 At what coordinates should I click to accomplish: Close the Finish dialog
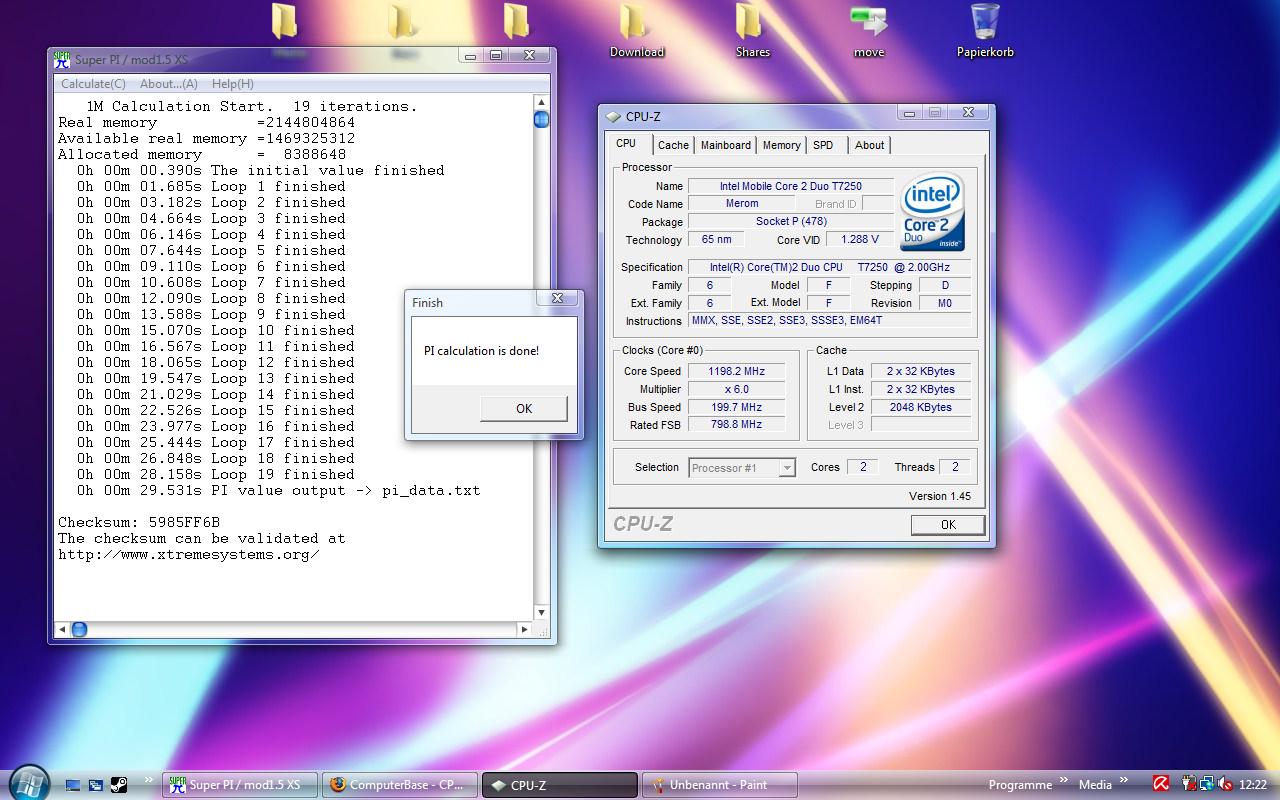(557, 298)
